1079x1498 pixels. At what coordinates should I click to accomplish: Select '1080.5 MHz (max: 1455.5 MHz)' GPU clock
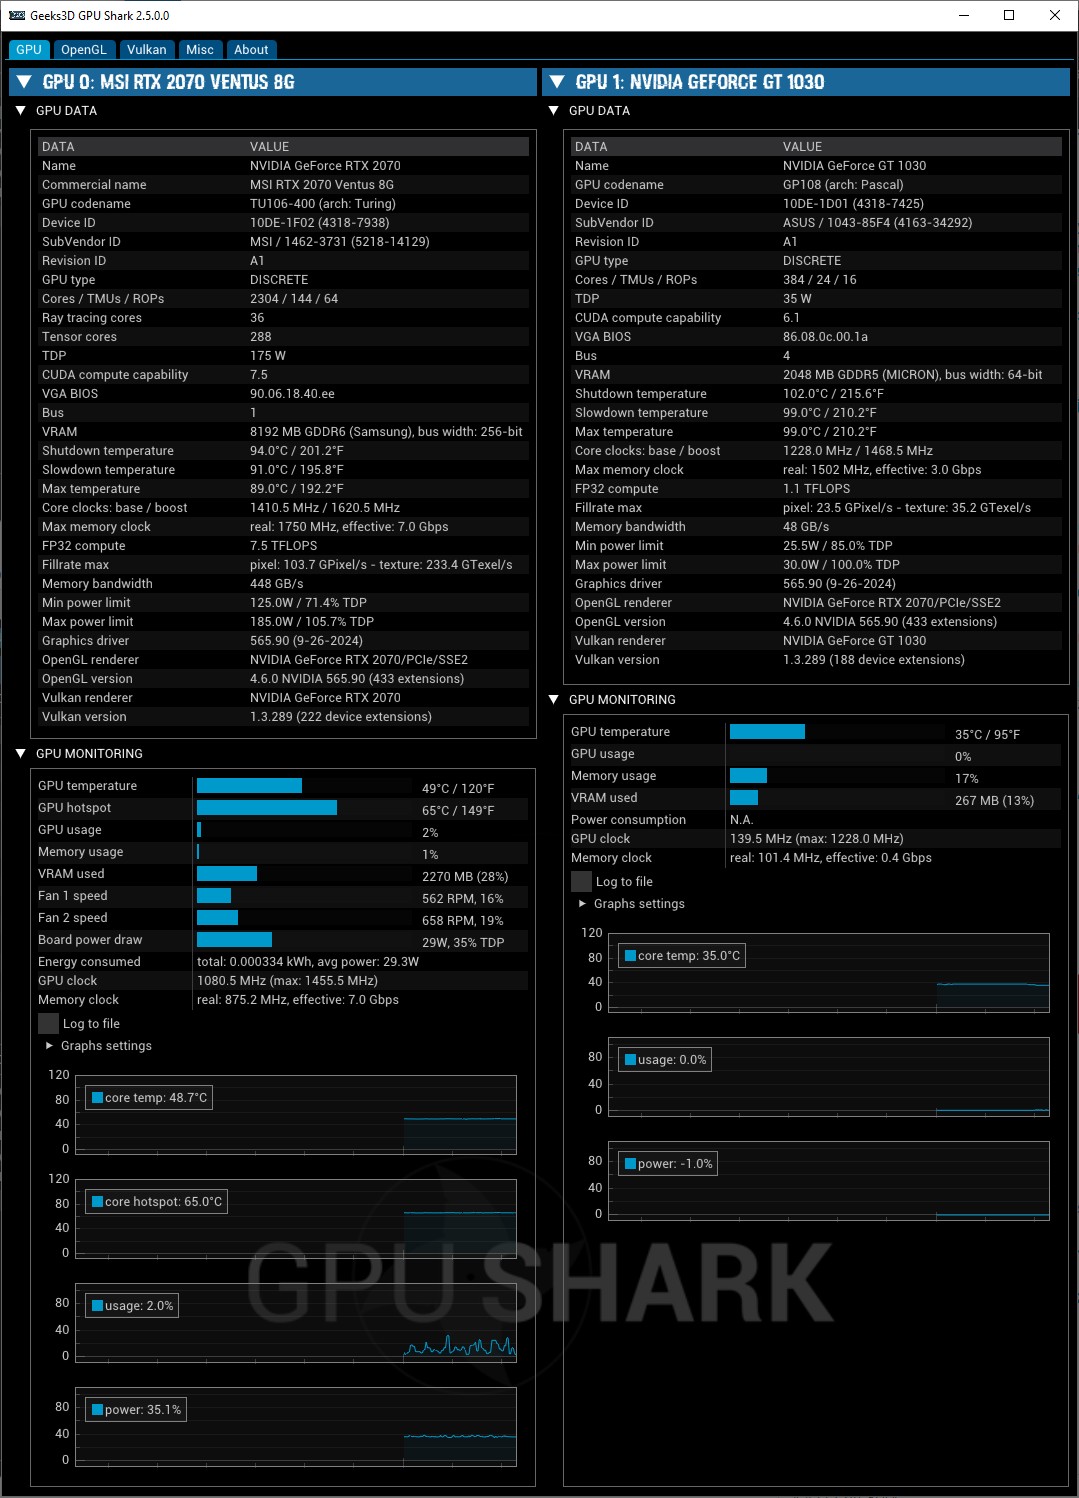point(287,981)
